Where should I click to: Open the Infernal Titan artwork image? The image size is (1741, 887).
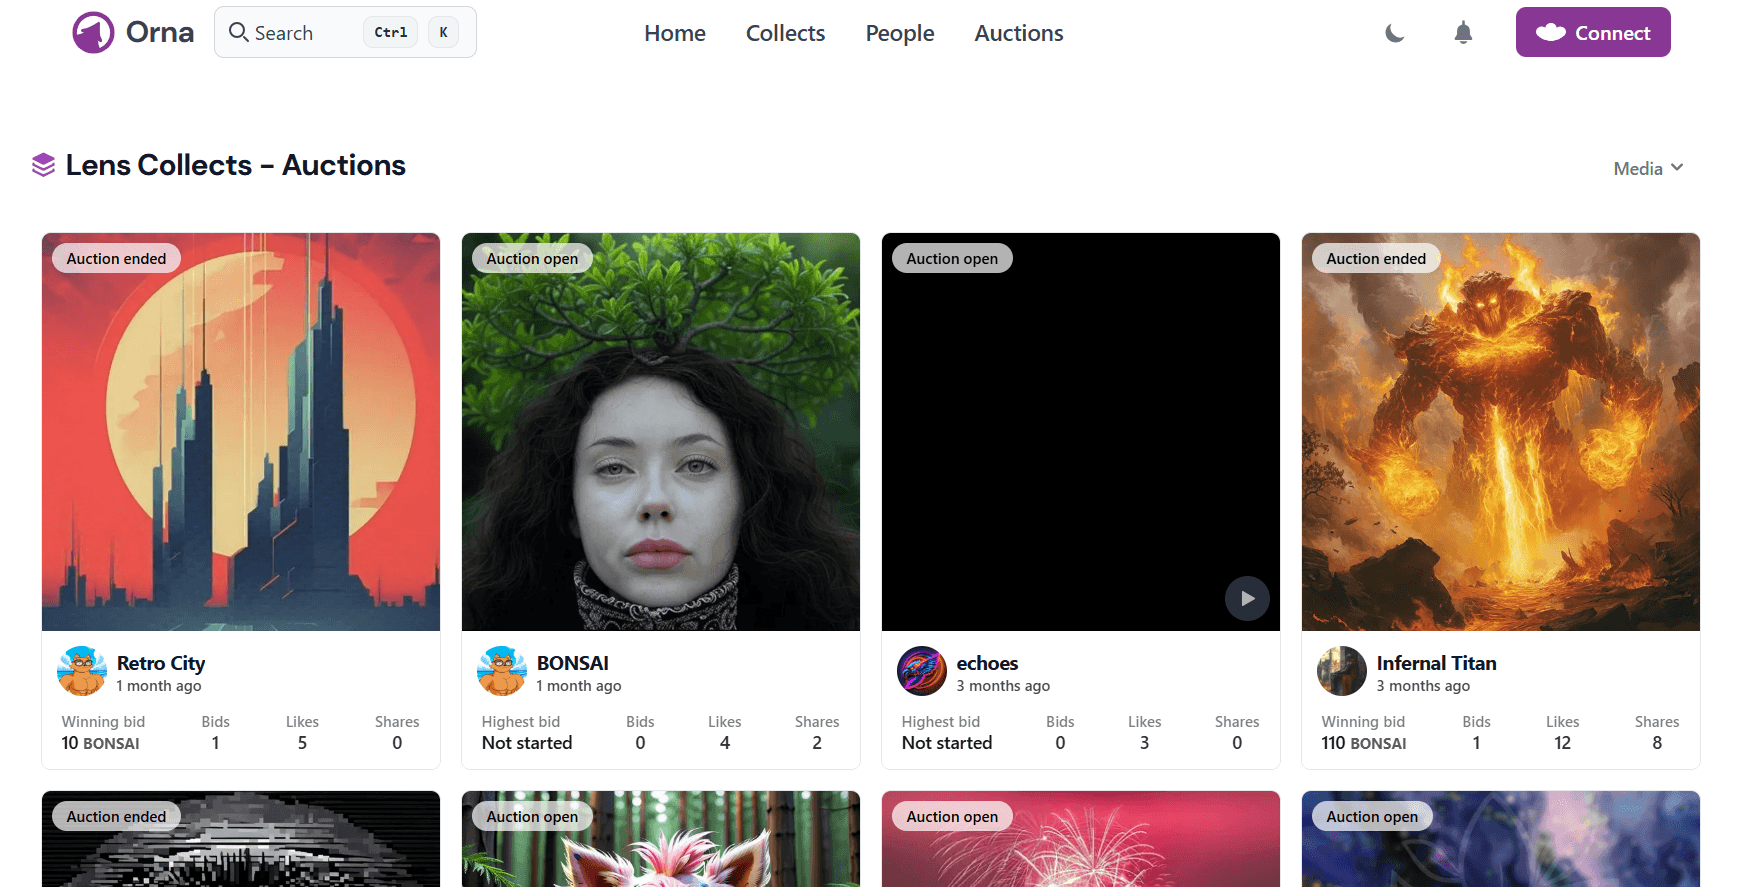pyautogui.click(x=1501, y=432)
